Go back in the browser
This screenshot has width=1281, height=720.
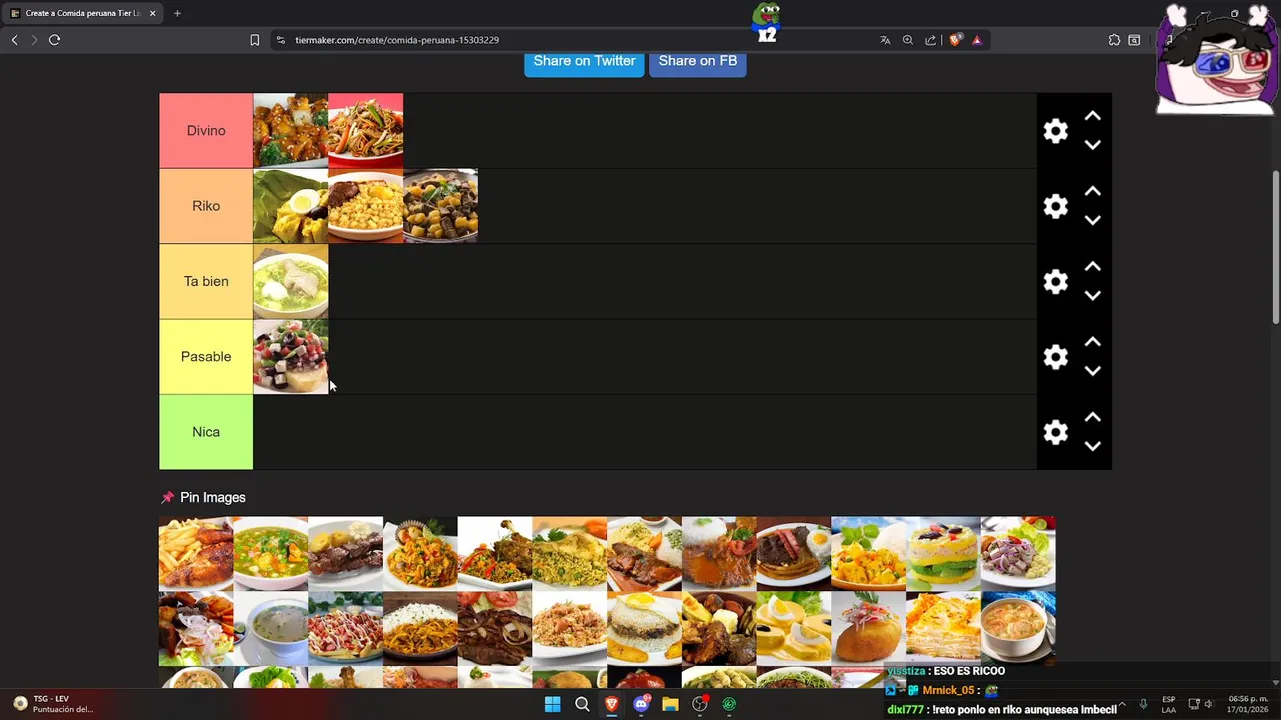click(x=14, y=40)
